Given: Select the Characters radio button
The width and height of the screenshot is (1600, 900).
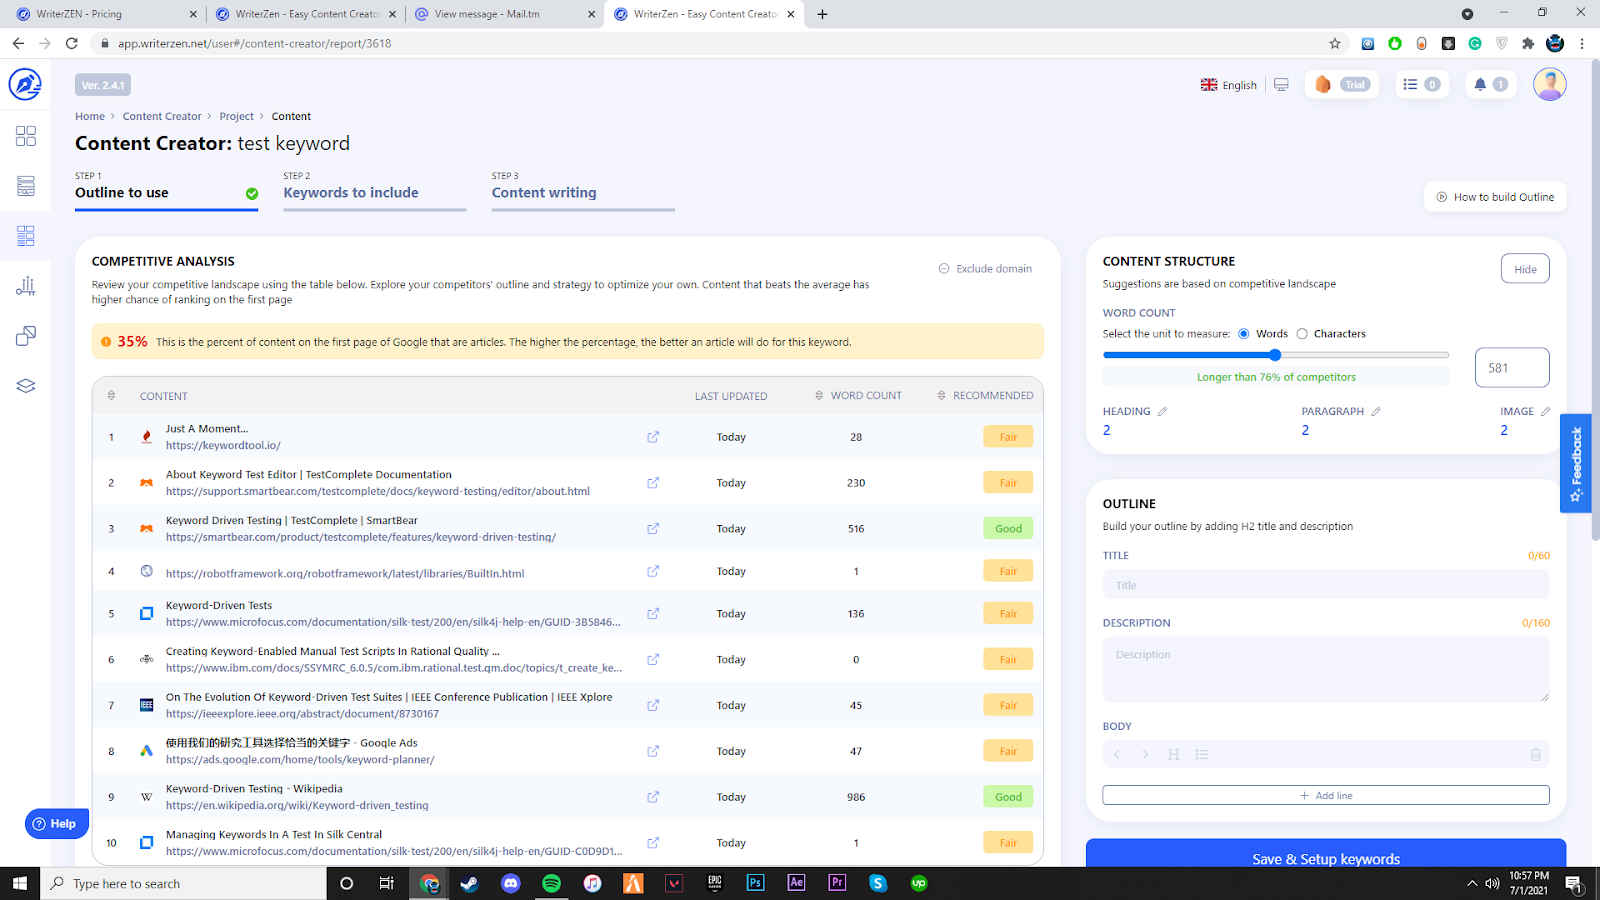Looking at the screenshot, I should (1302, 334).
